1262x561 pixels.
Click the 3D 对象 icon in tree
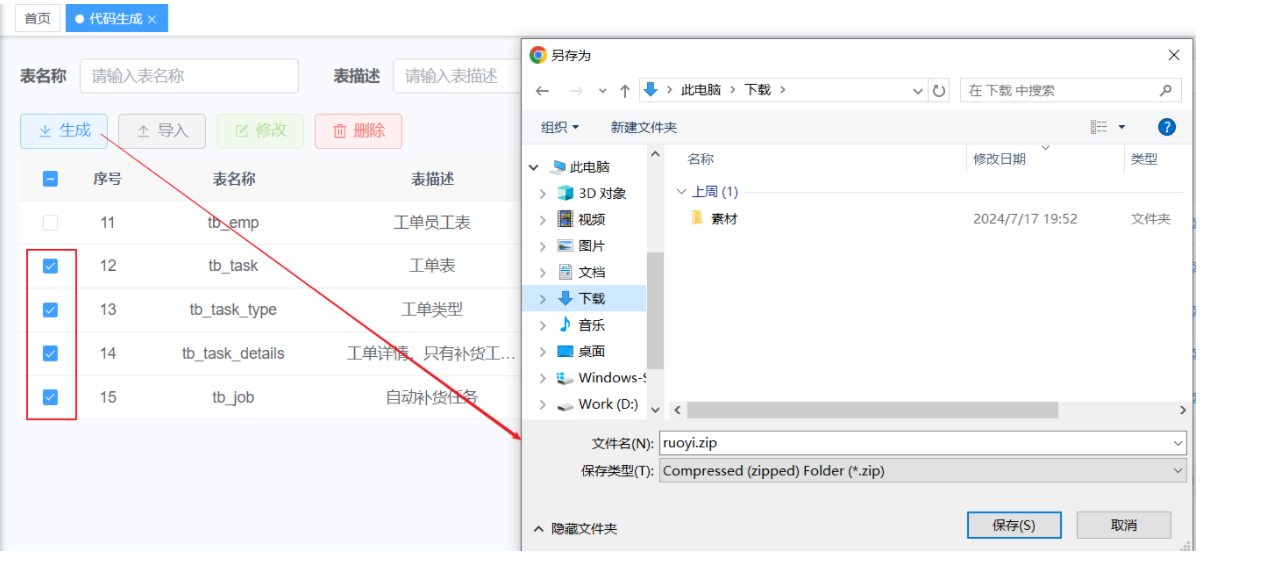pyautogui.click(x=566, y=193)
